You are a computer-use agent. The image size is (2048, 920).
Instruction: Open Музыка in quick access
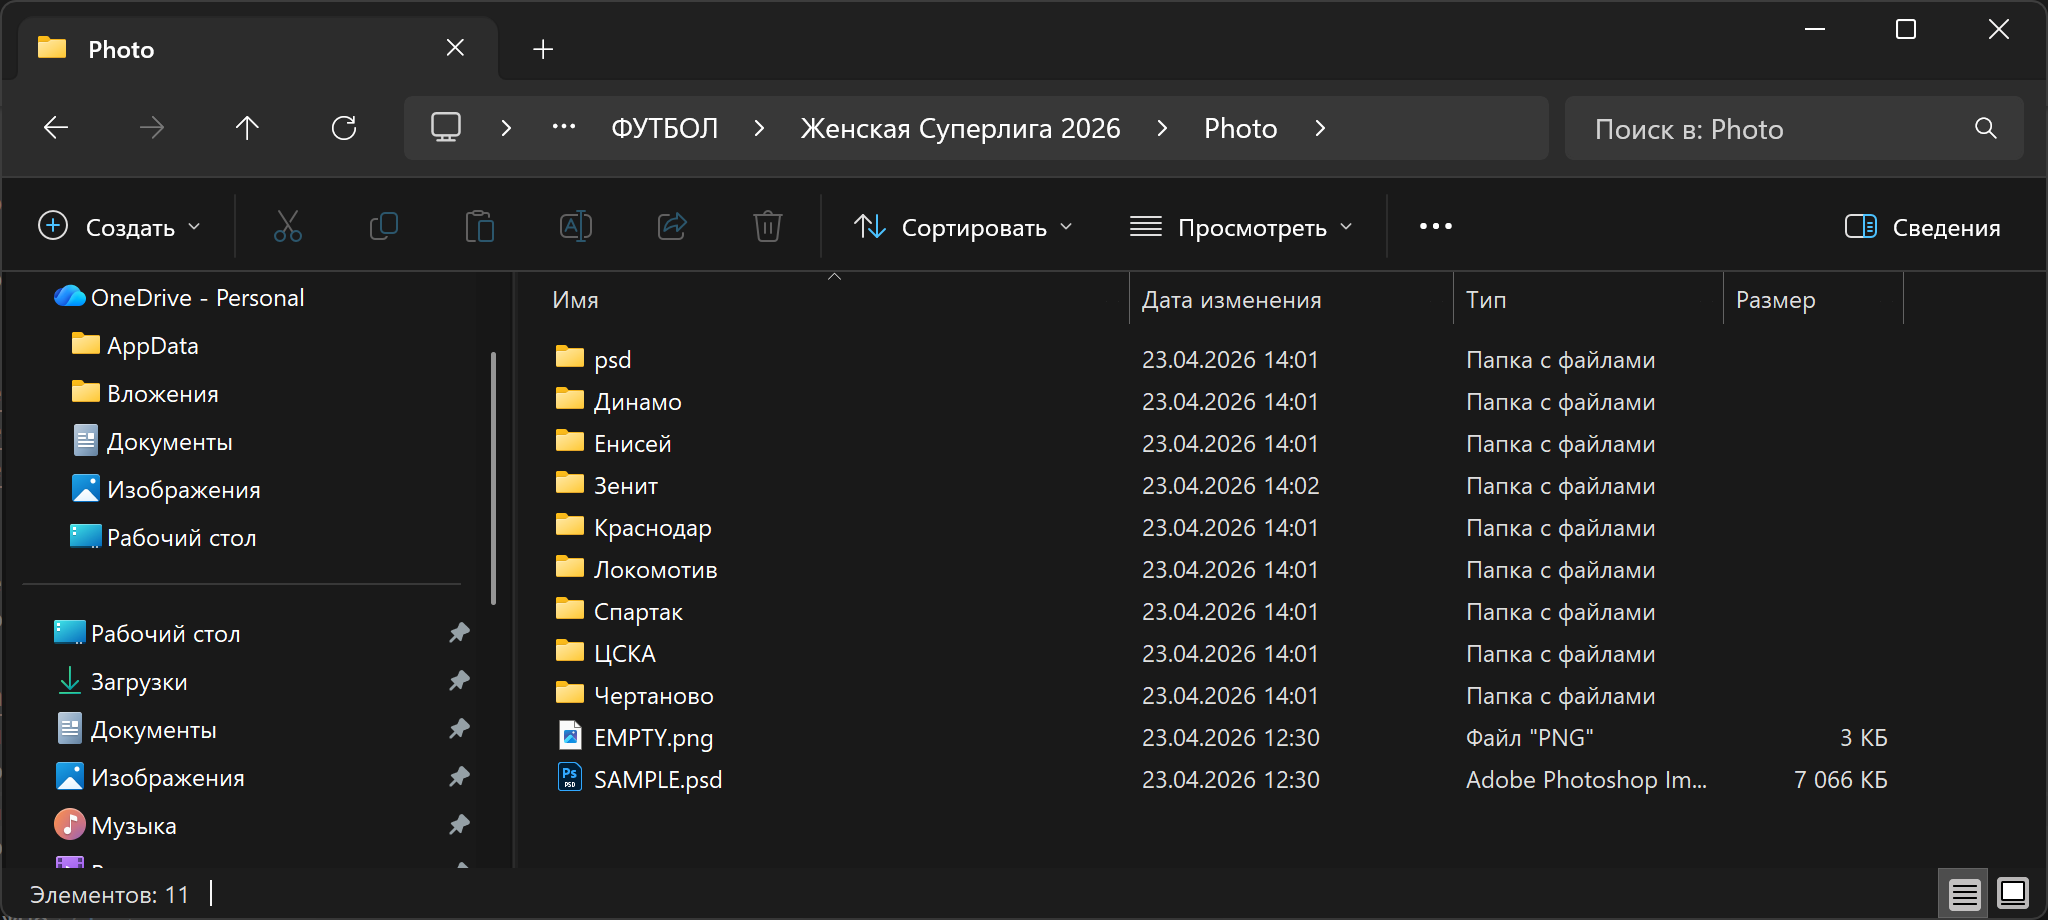133,825
